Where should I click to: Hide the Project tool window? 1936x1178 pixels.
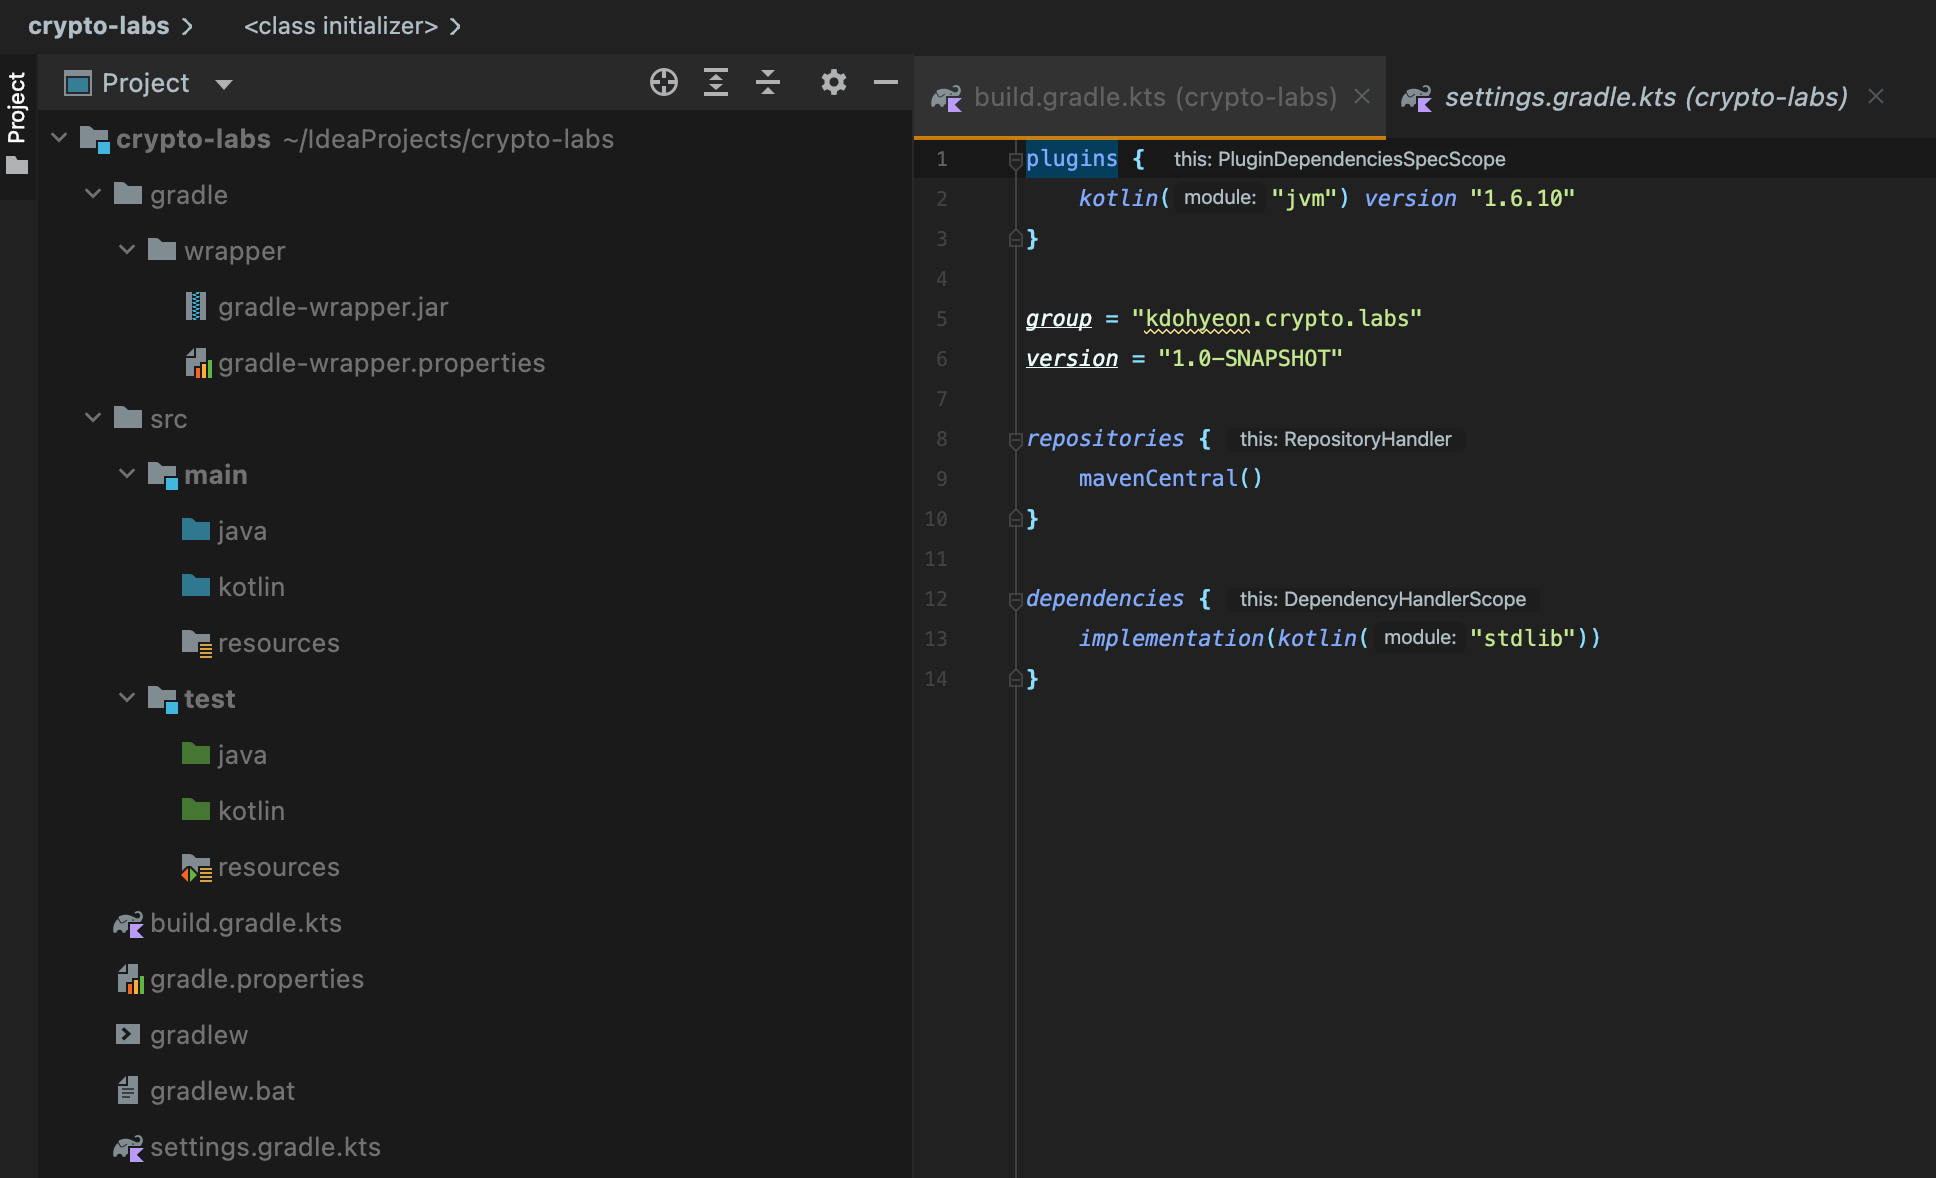click(886, 82)
